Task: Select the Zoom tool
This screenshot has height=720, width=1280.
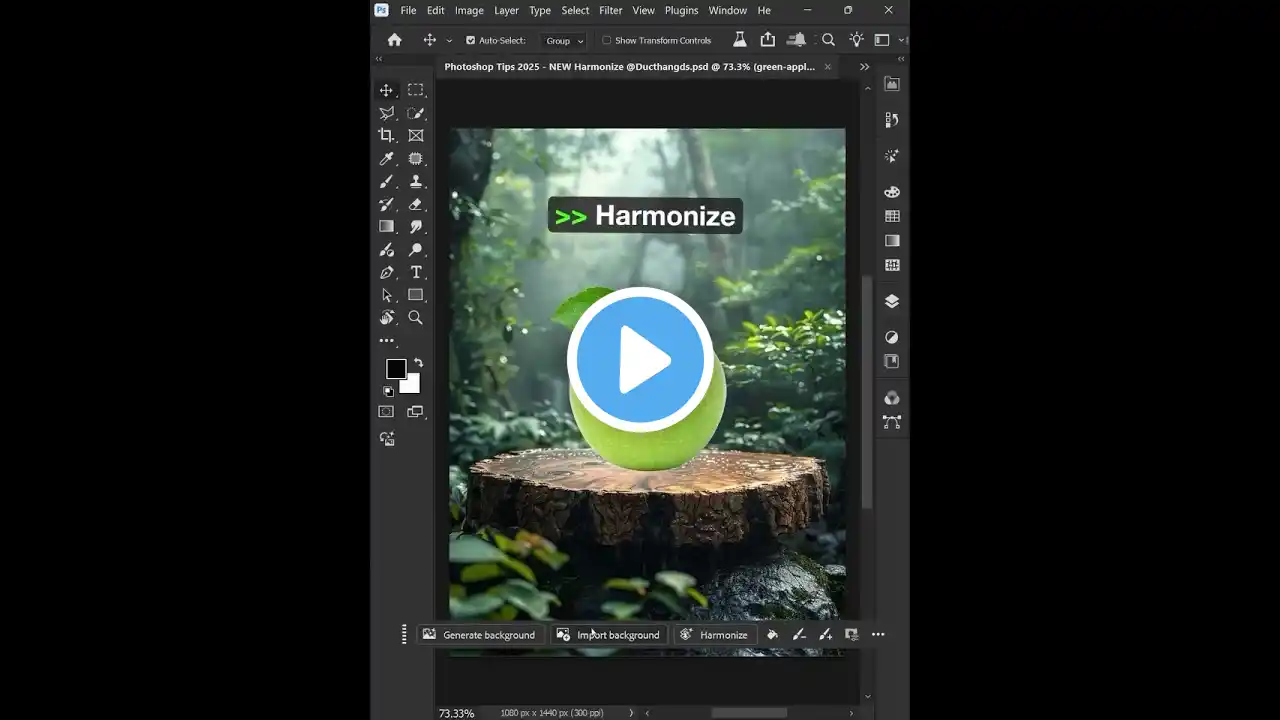Action: click(x=416, y=318)
